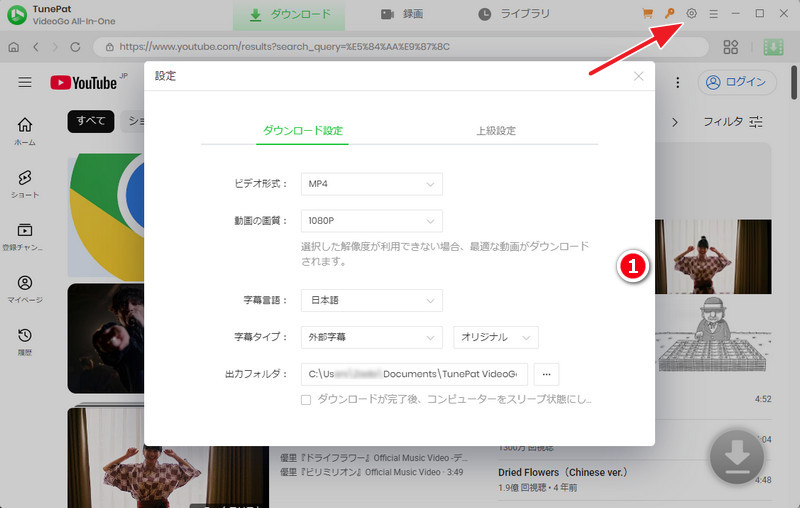Select the 録画 top tab
Screen dimensions: 800x508
point(402,14)
